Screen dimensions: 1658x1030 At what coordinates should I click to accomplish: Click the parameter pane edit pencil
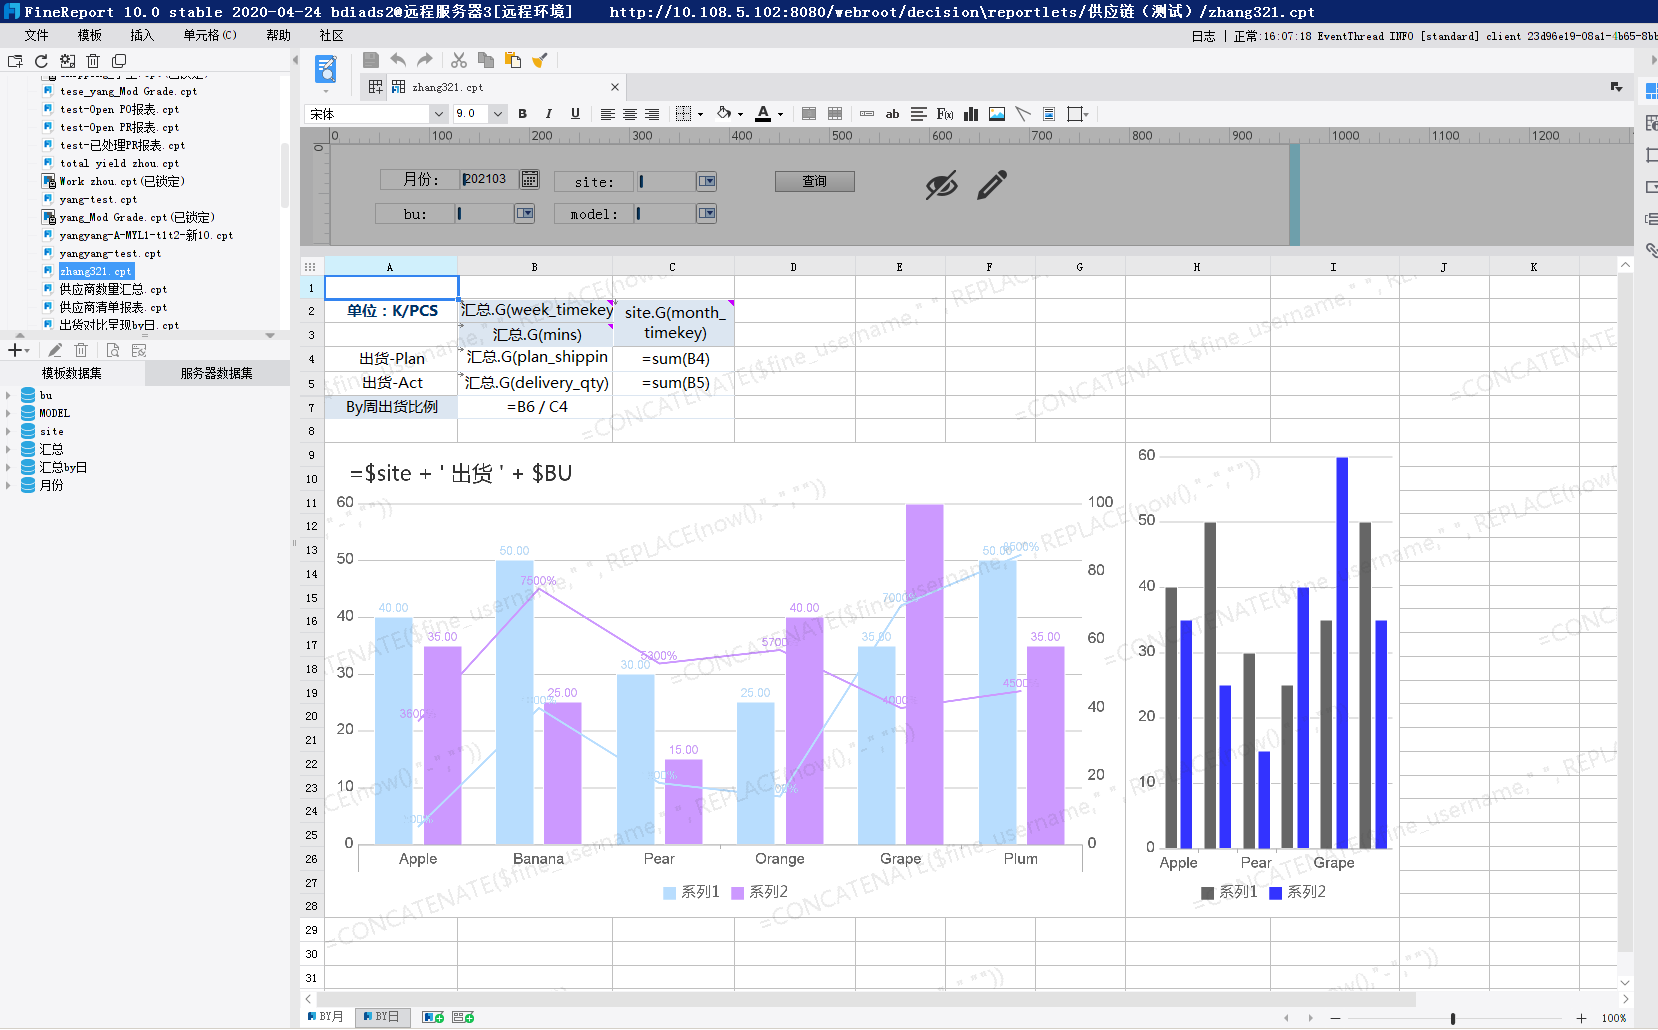tap(992, 184)
